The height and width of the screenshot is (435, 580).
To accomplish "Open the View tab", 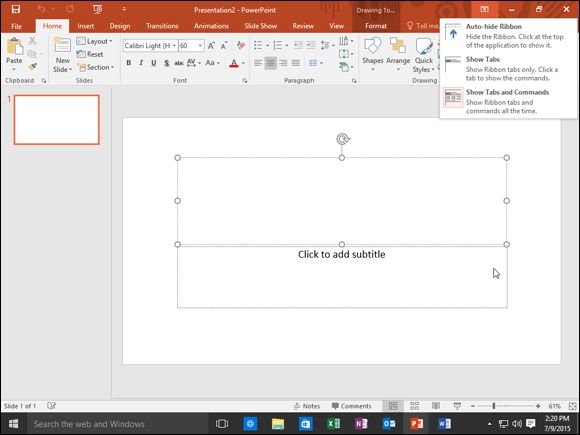I will [x=336, y=26].
